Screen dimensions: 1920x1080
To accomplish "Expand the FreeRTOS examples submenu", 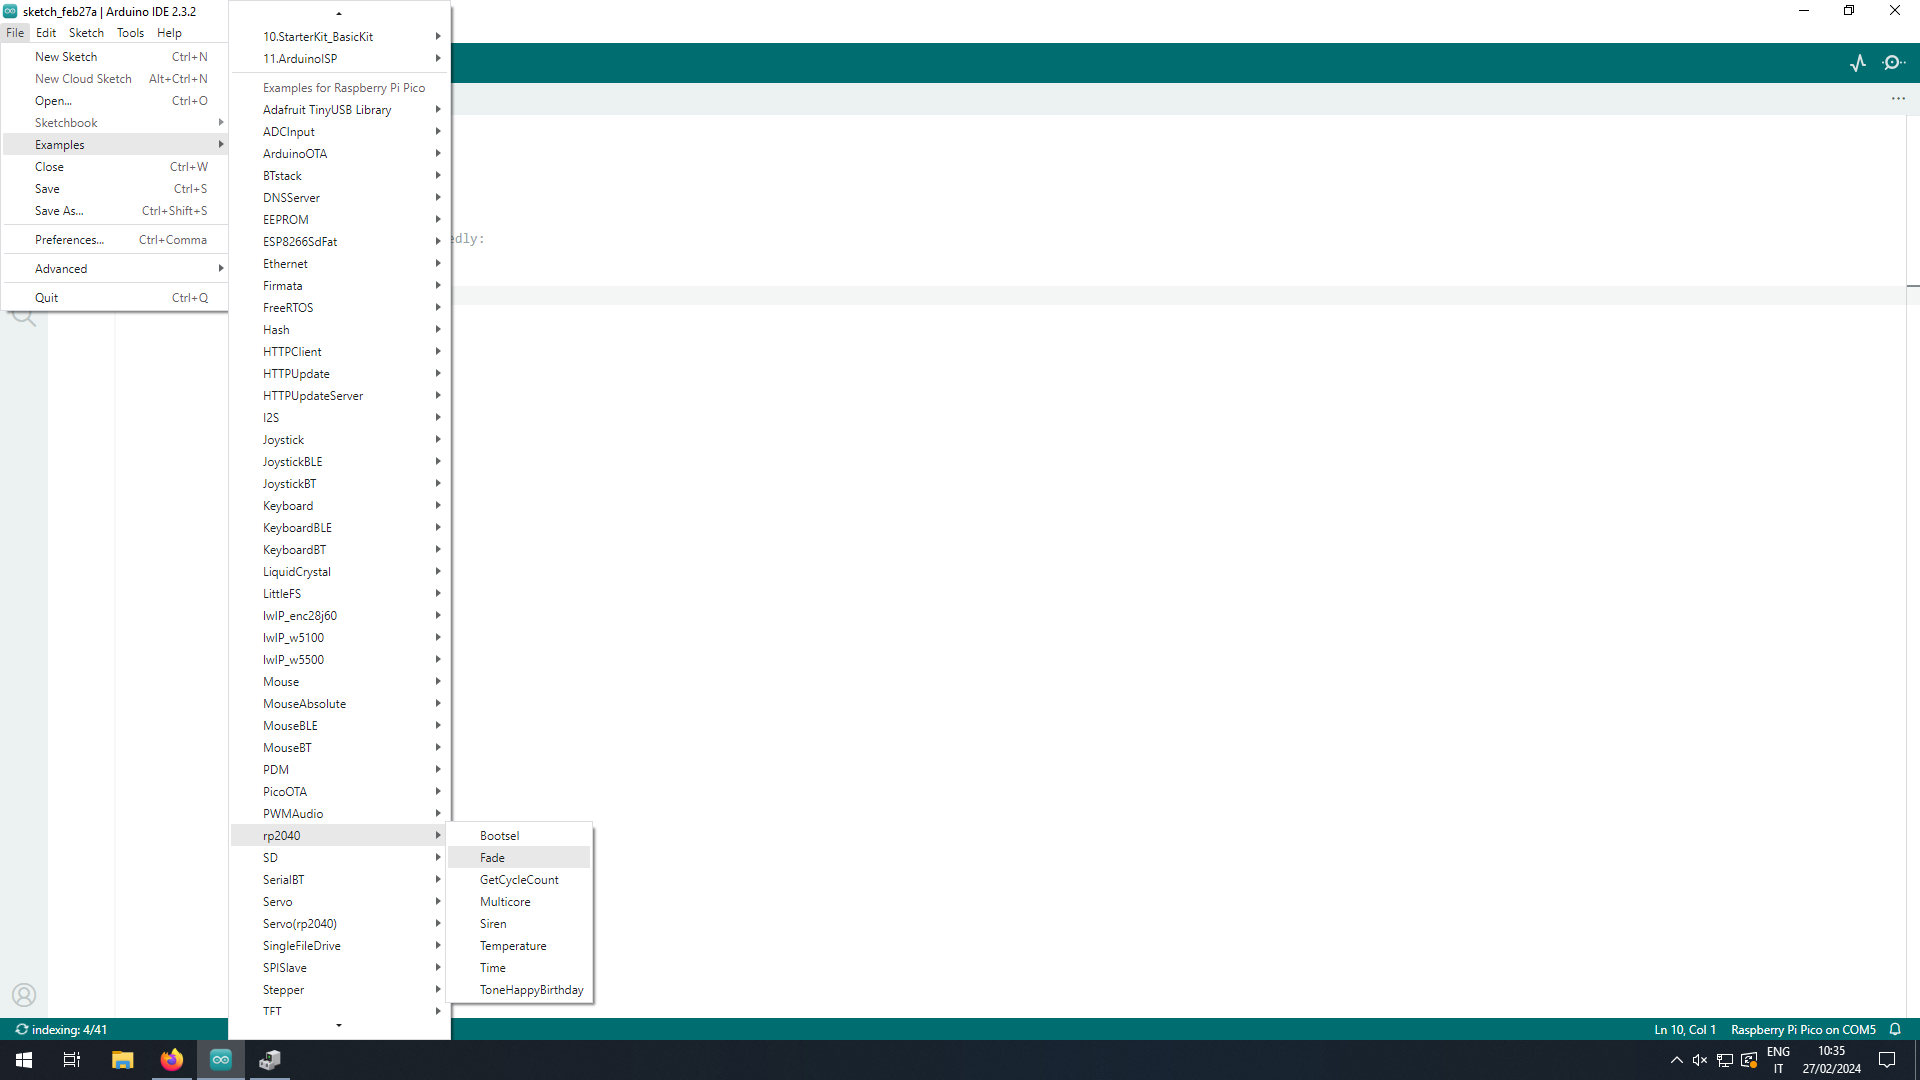I will point(340,308).
